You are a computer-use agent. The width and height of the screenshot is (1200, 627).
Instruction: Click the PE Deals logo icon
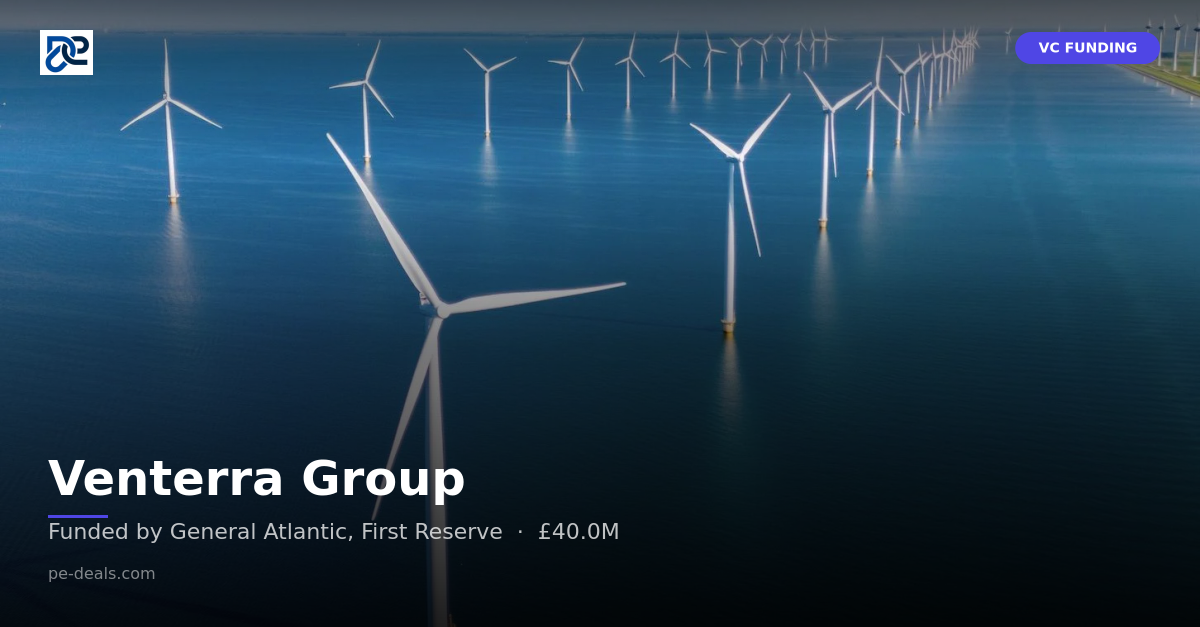coord(66,52)
